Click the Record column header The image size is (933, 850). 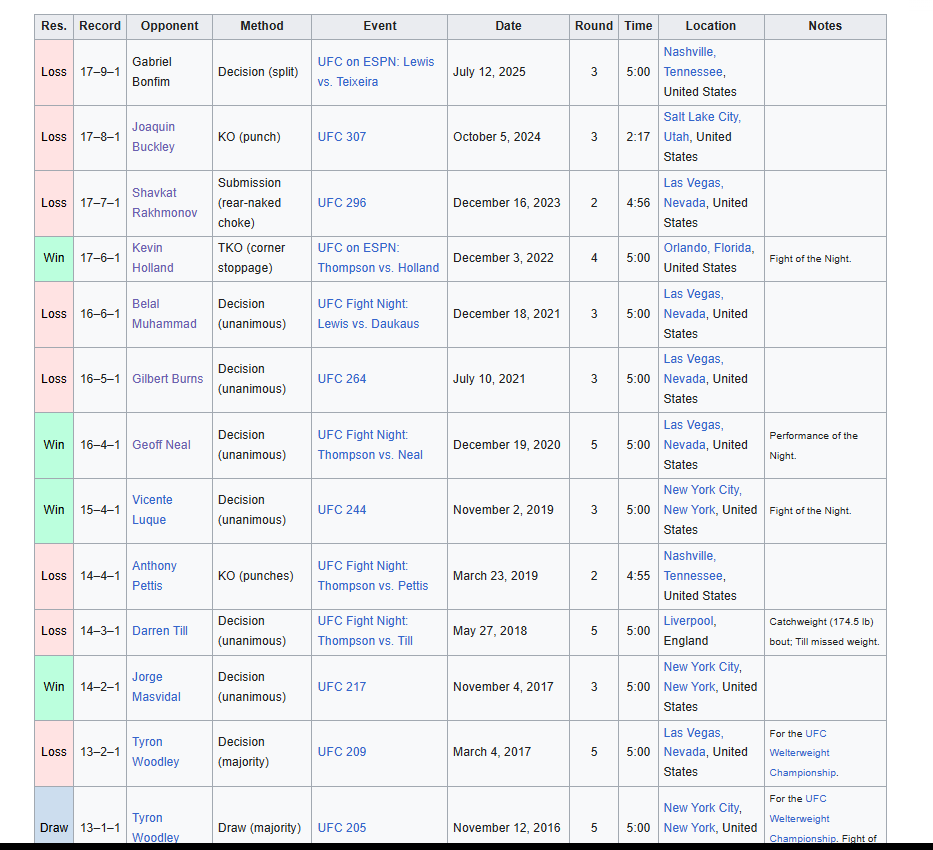pos(100,26)
